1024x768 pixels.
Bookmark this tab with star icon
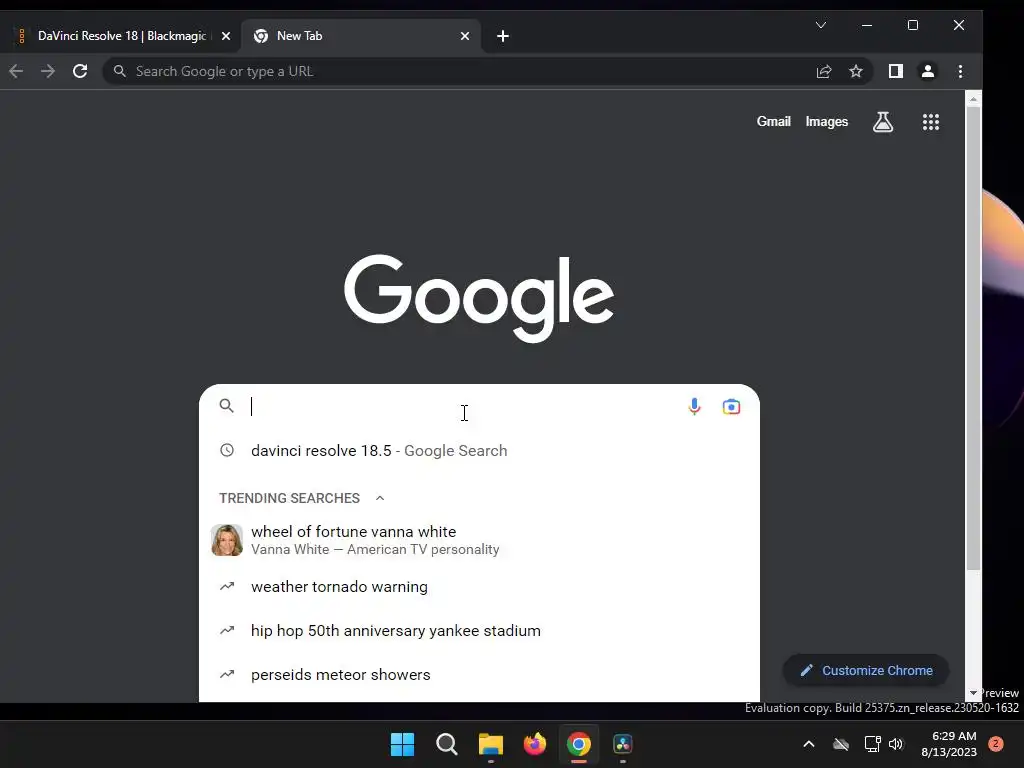[856, 71]
